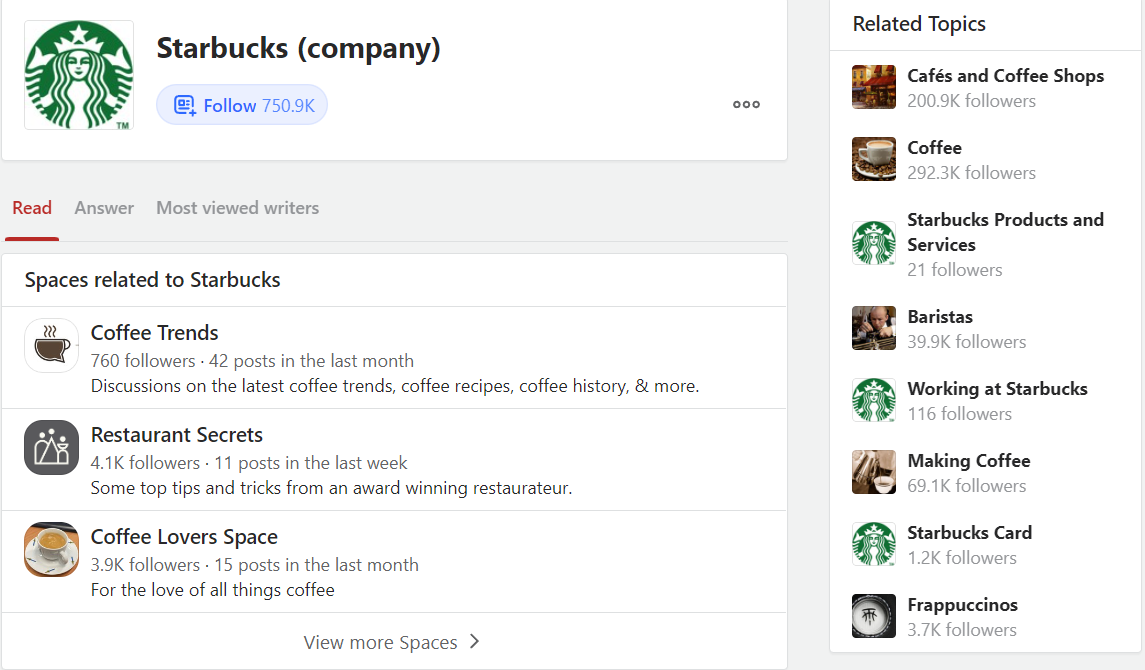The height and width of the screenshot is (670, 1145).
Task: Open the Coffee Lovers Space link
Action: point(184,537)
